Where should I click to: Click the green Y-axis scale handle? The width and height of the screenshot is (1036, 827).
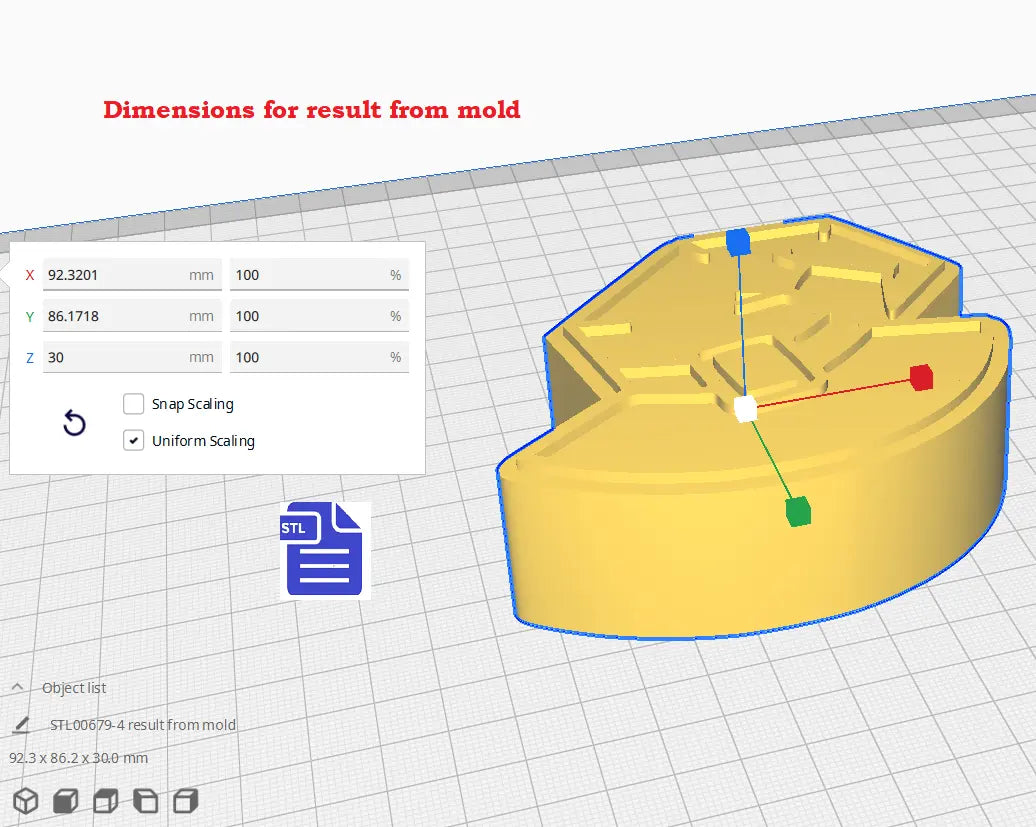[797, 511]
